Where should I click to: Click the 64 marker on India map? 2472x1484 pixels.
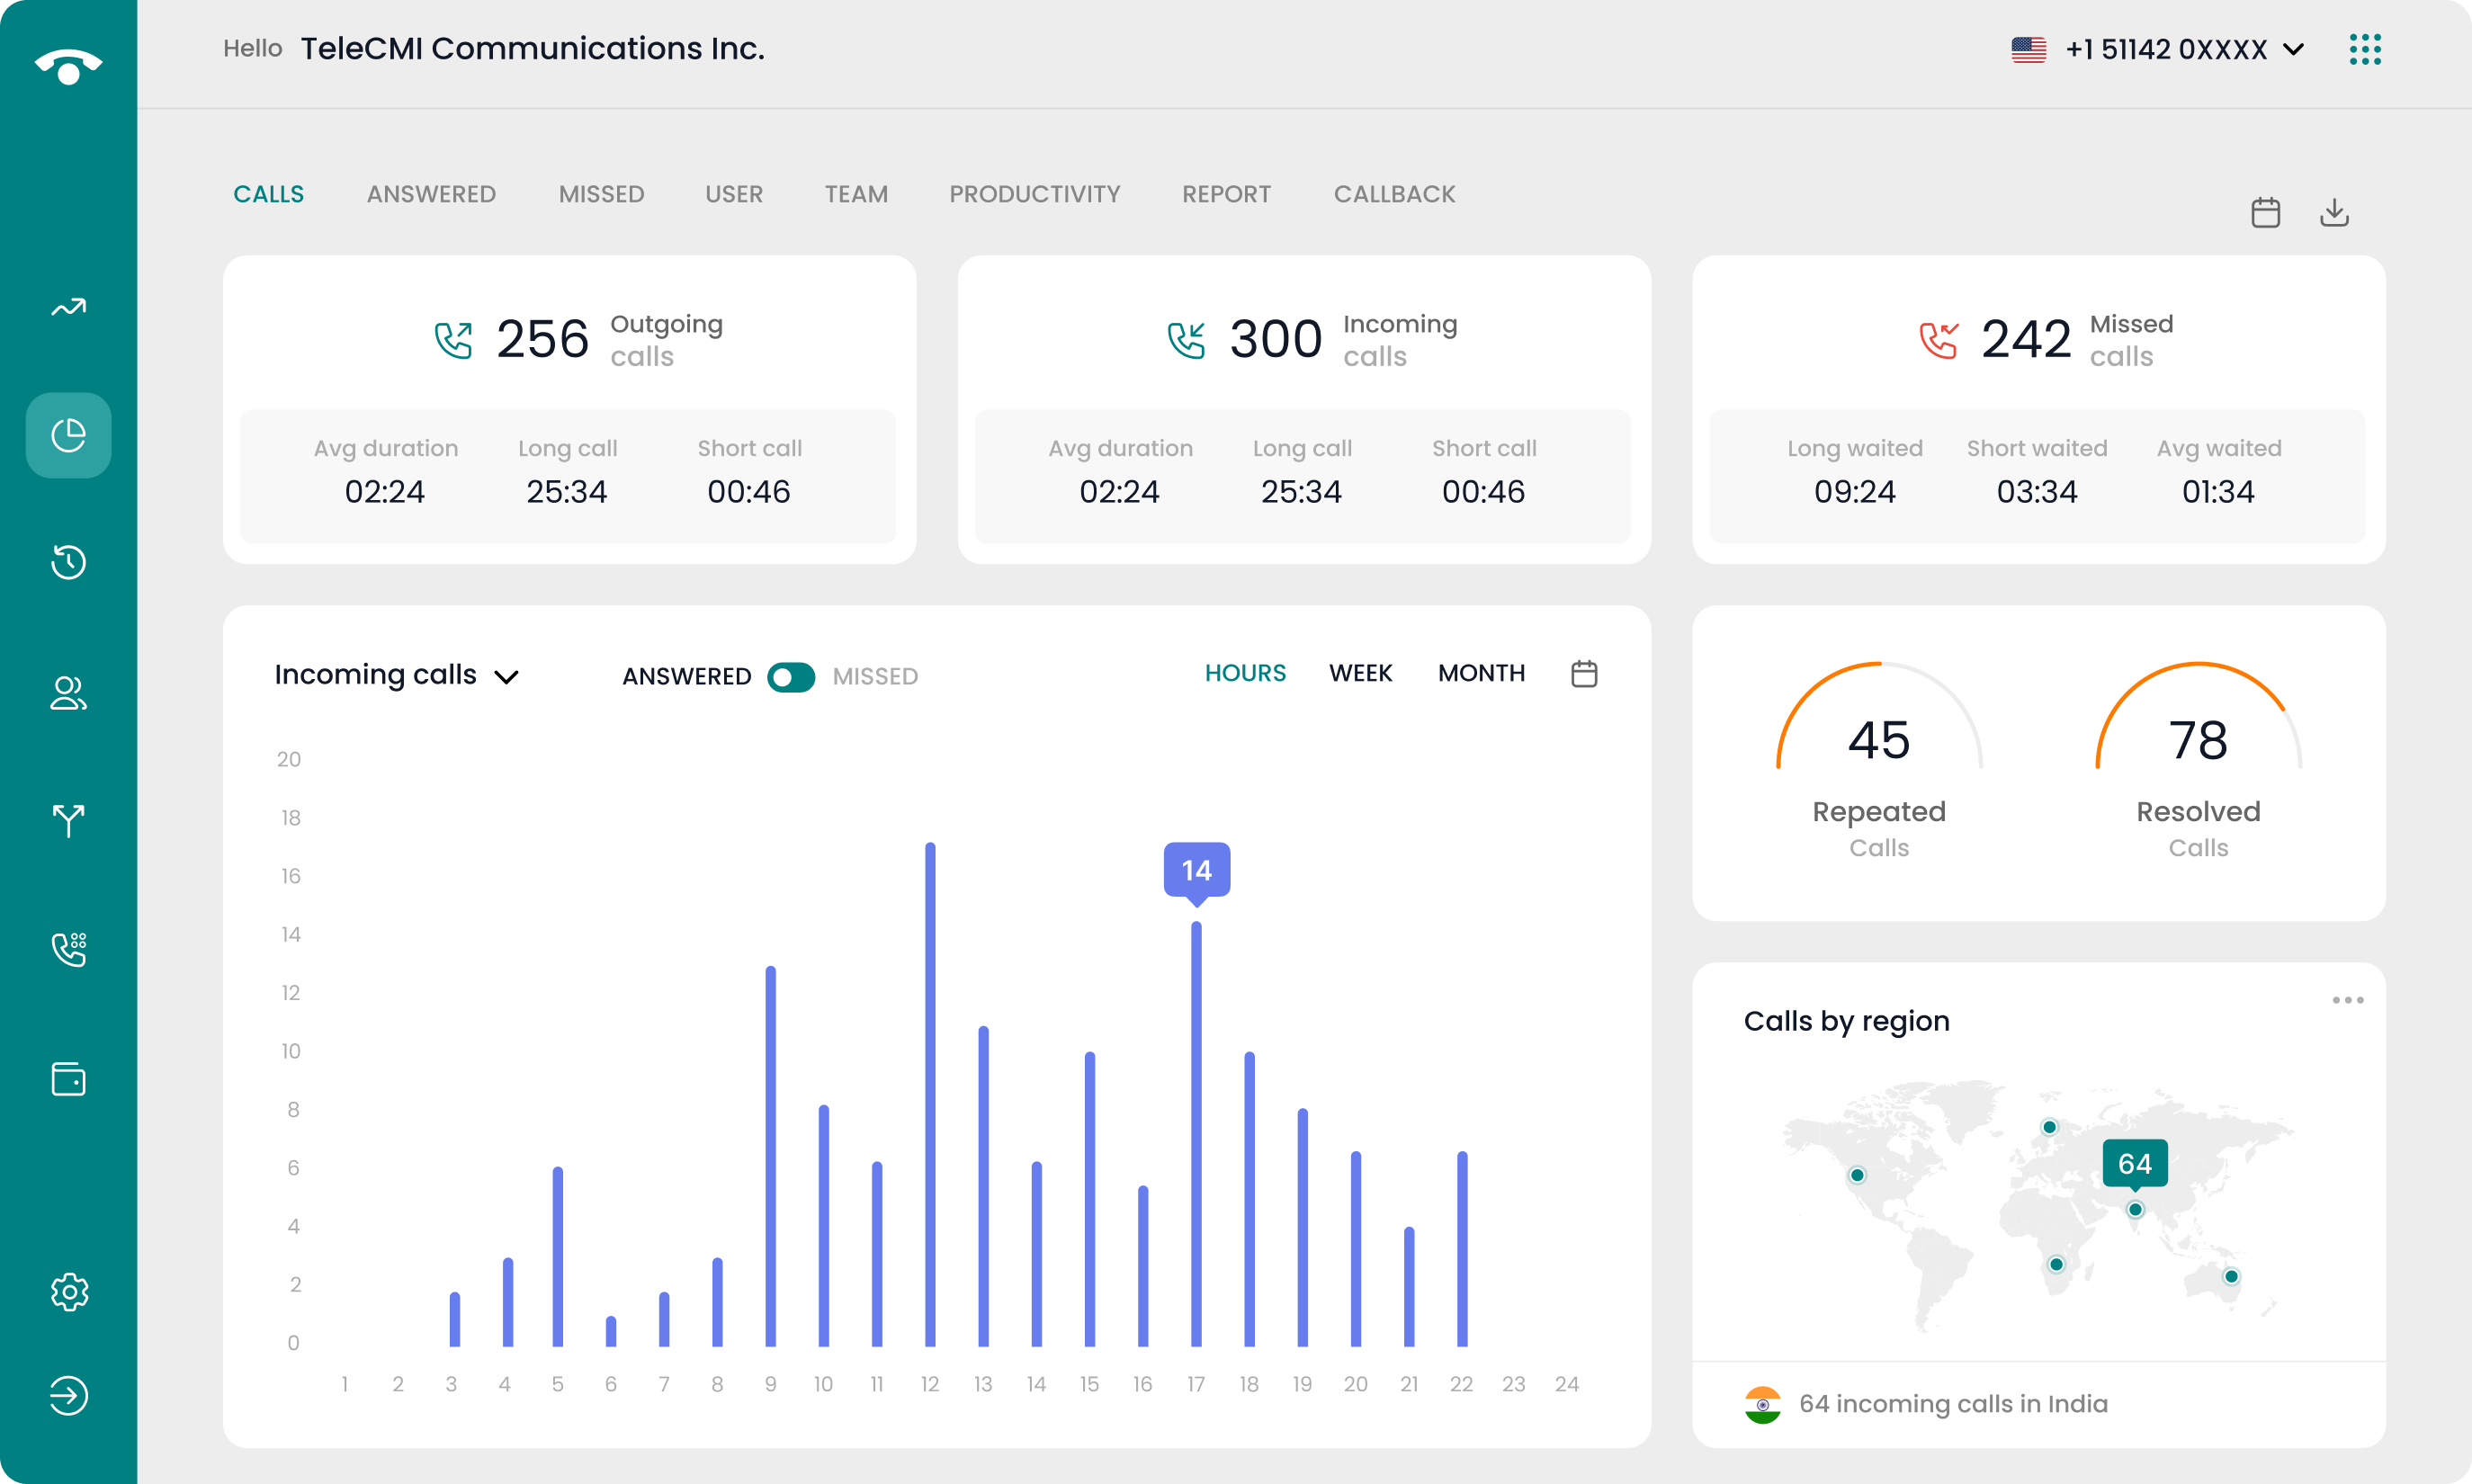pyautogui.click(x=2135, y=1164)
